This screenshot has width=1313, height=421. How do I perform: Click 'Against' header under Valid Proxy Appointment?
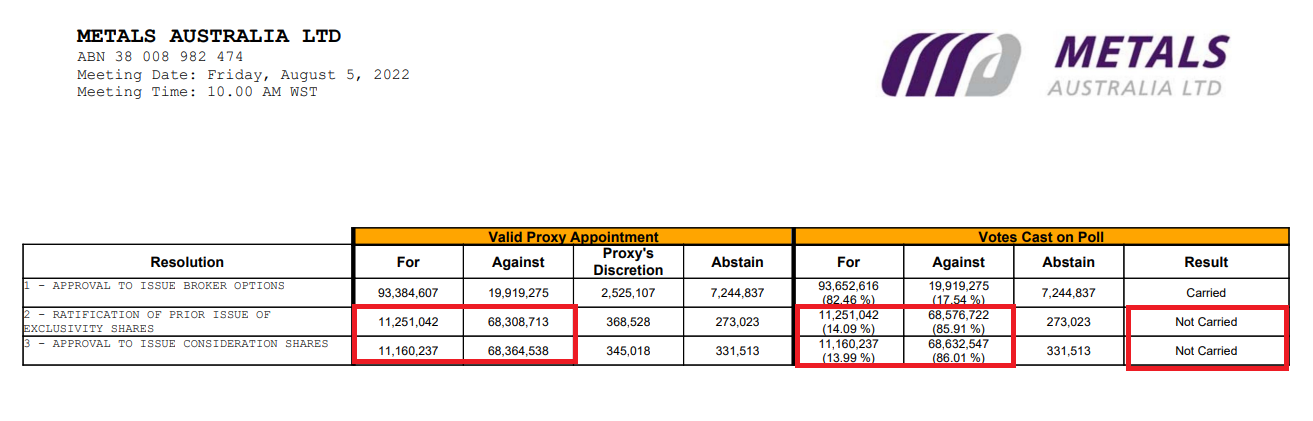(518, 262)
